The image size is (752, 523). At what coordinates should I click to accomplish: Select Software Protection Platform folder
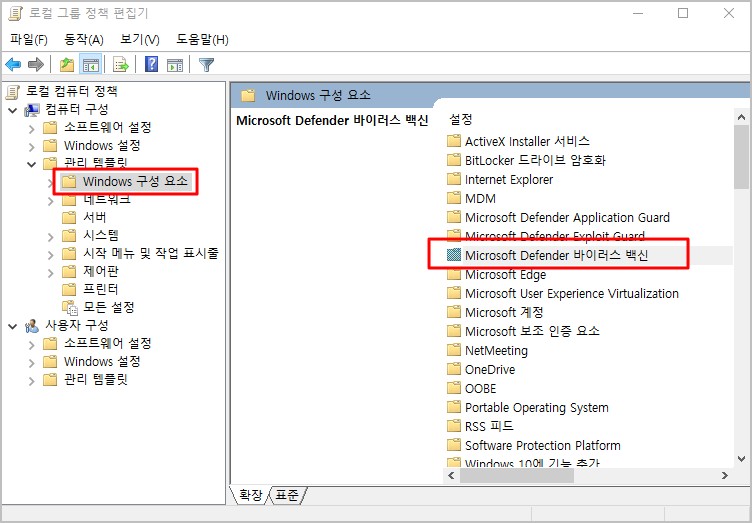[x=542, y=445]
